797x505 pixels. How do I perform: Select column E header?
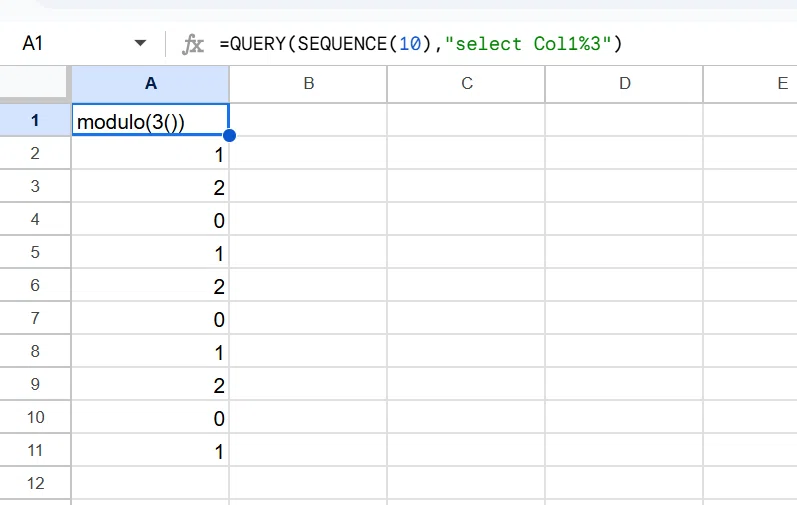click(x=751, y=84)
